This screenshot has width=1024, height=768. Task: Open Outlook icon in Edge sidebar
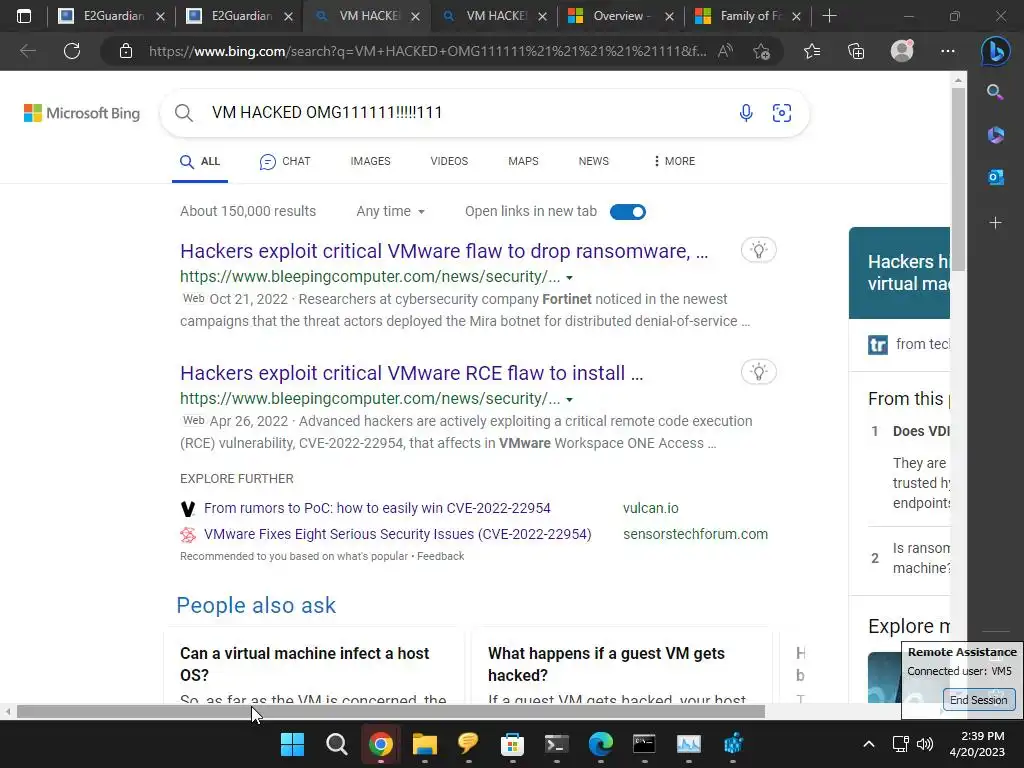point(995,177)
